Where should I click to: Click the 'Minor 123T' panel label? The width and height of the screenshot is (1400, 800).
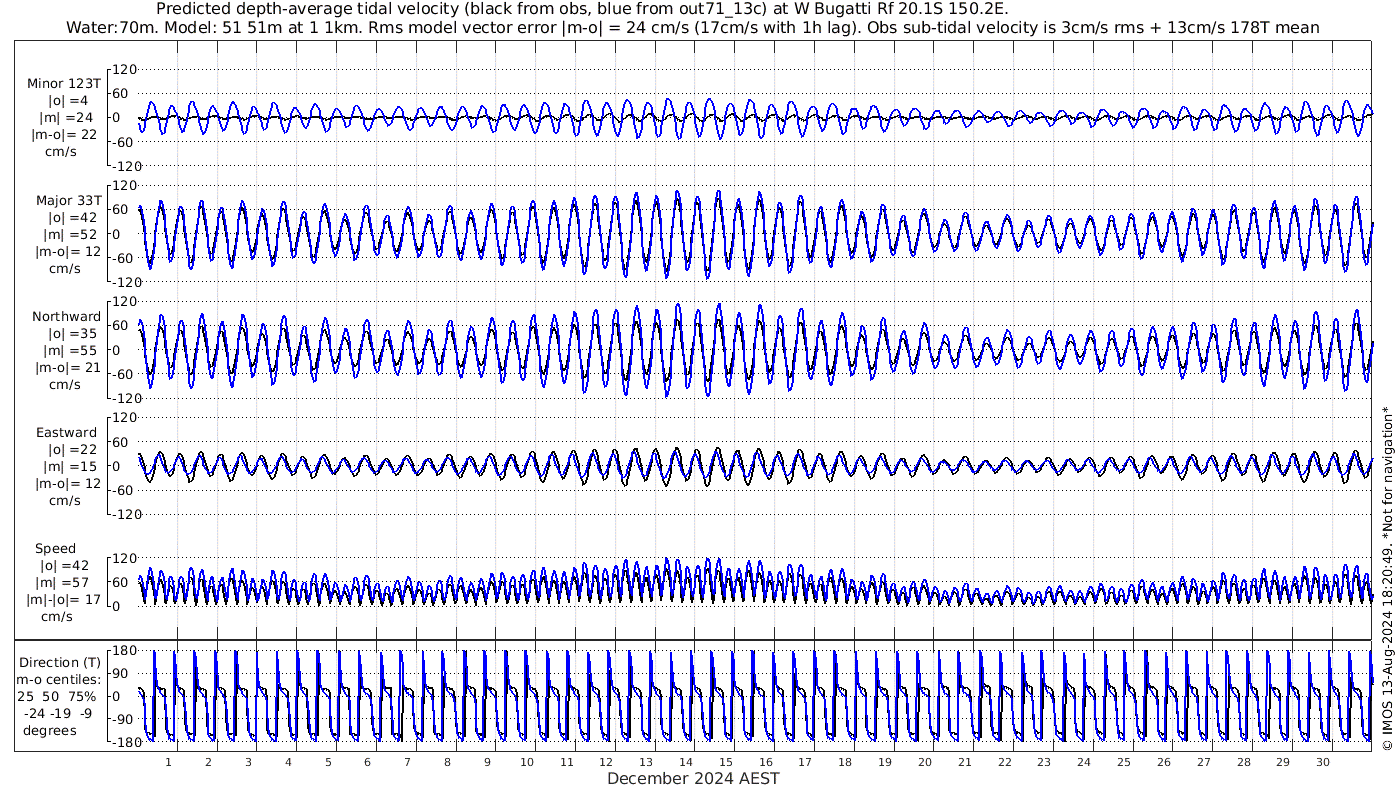point(63,84)
